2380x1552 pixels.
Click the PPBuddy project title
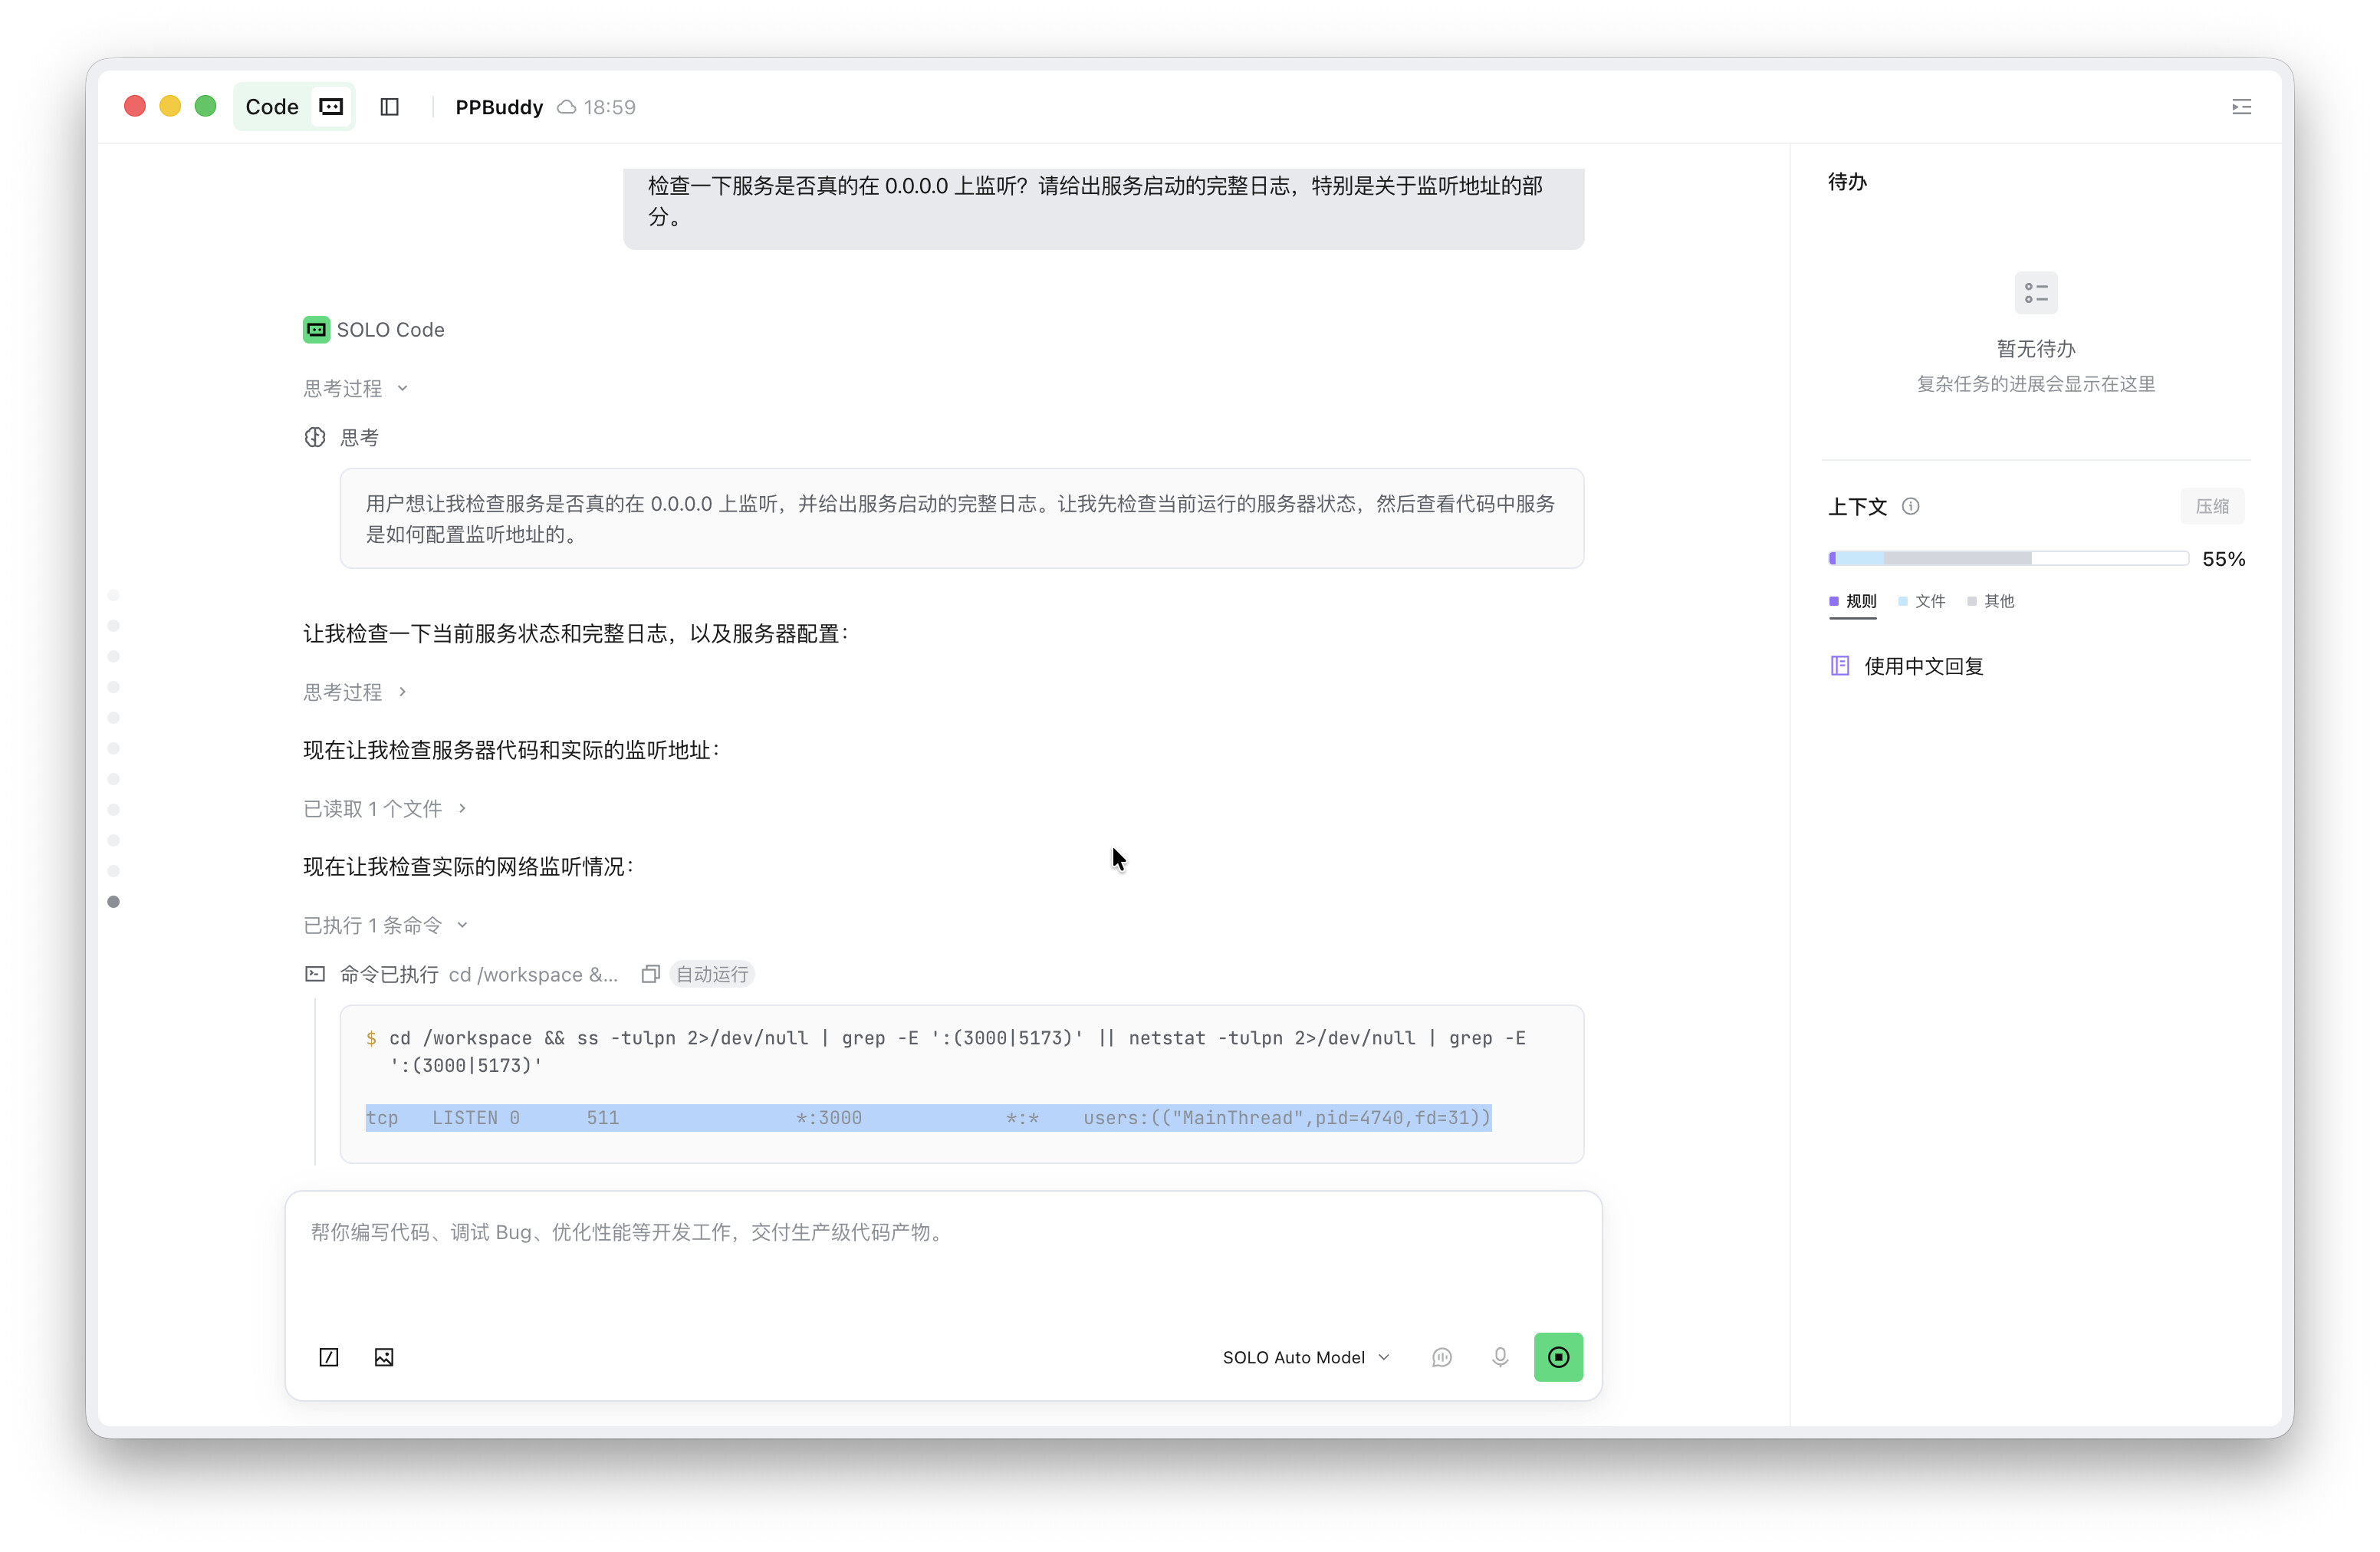click(x=499, y=107)
